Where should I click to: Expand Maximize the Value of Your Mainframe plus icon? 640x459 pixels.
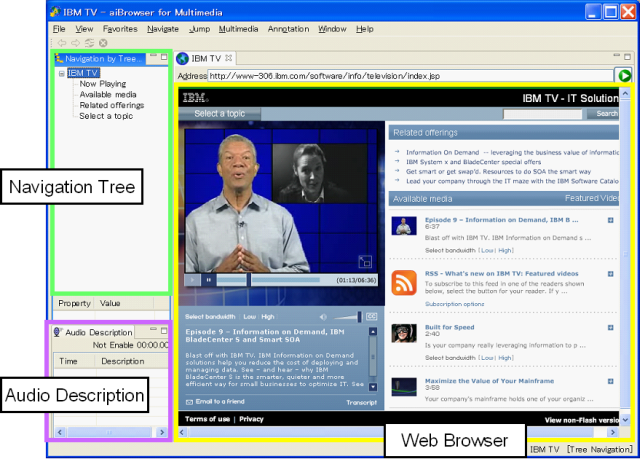tap(611, 381)
